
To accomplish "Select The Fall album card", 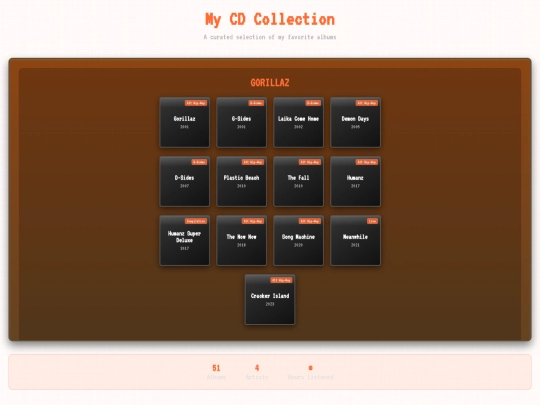I will tap(299, 181).
